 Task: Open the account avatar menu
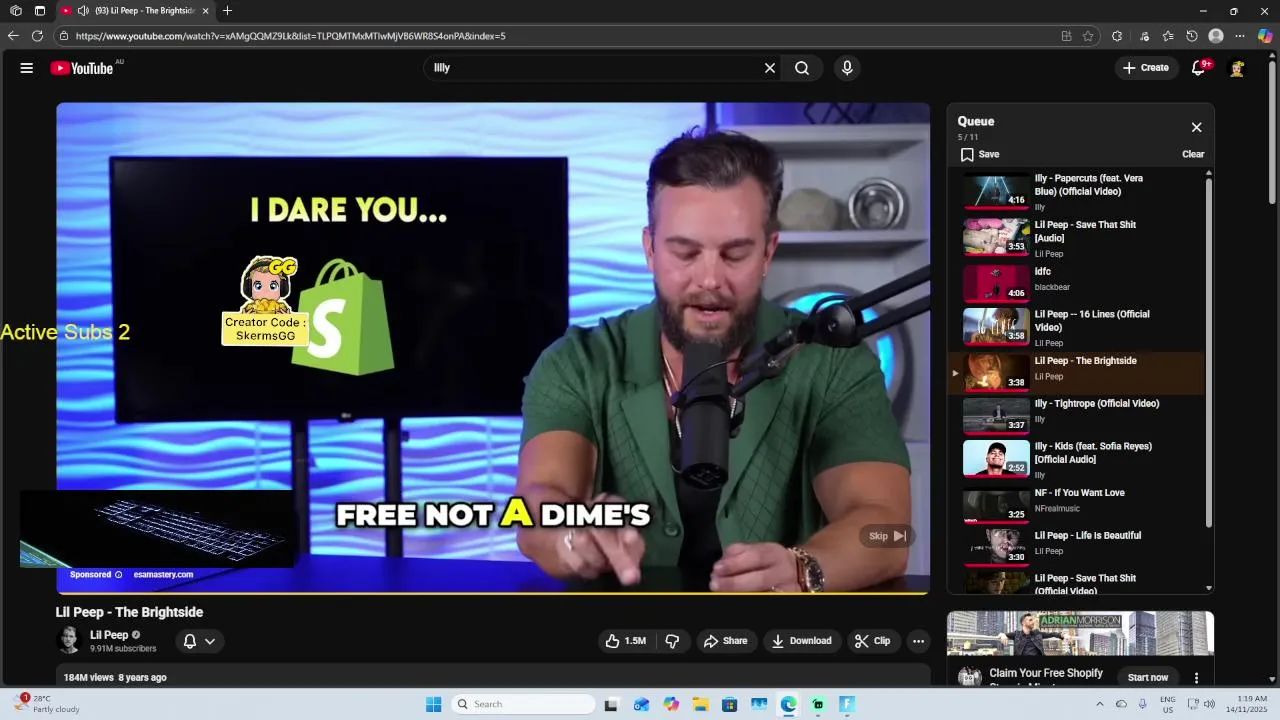tap(1237, 68)
